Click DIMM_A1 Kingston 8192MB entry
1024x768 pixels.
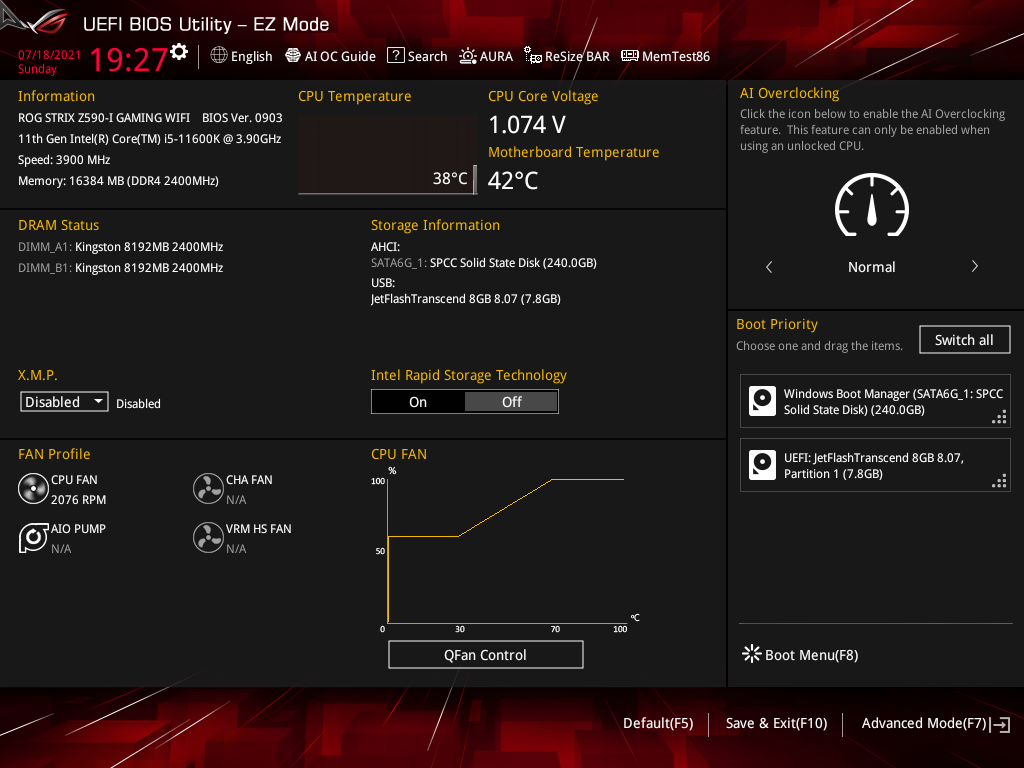tap(120, 247)
